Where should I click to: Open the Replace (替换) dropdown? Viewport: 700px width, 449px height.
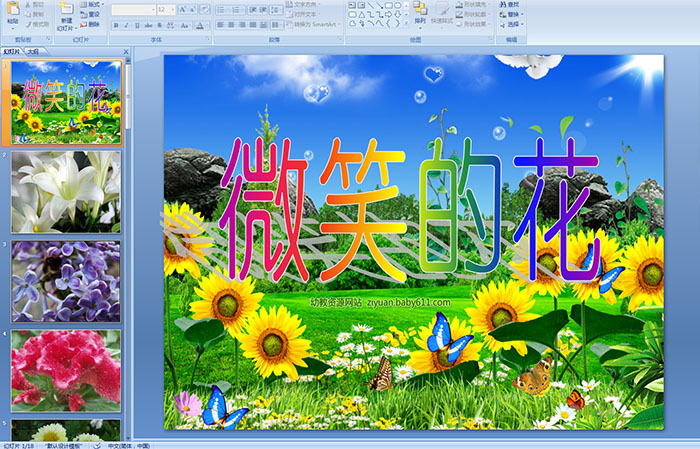511,14
